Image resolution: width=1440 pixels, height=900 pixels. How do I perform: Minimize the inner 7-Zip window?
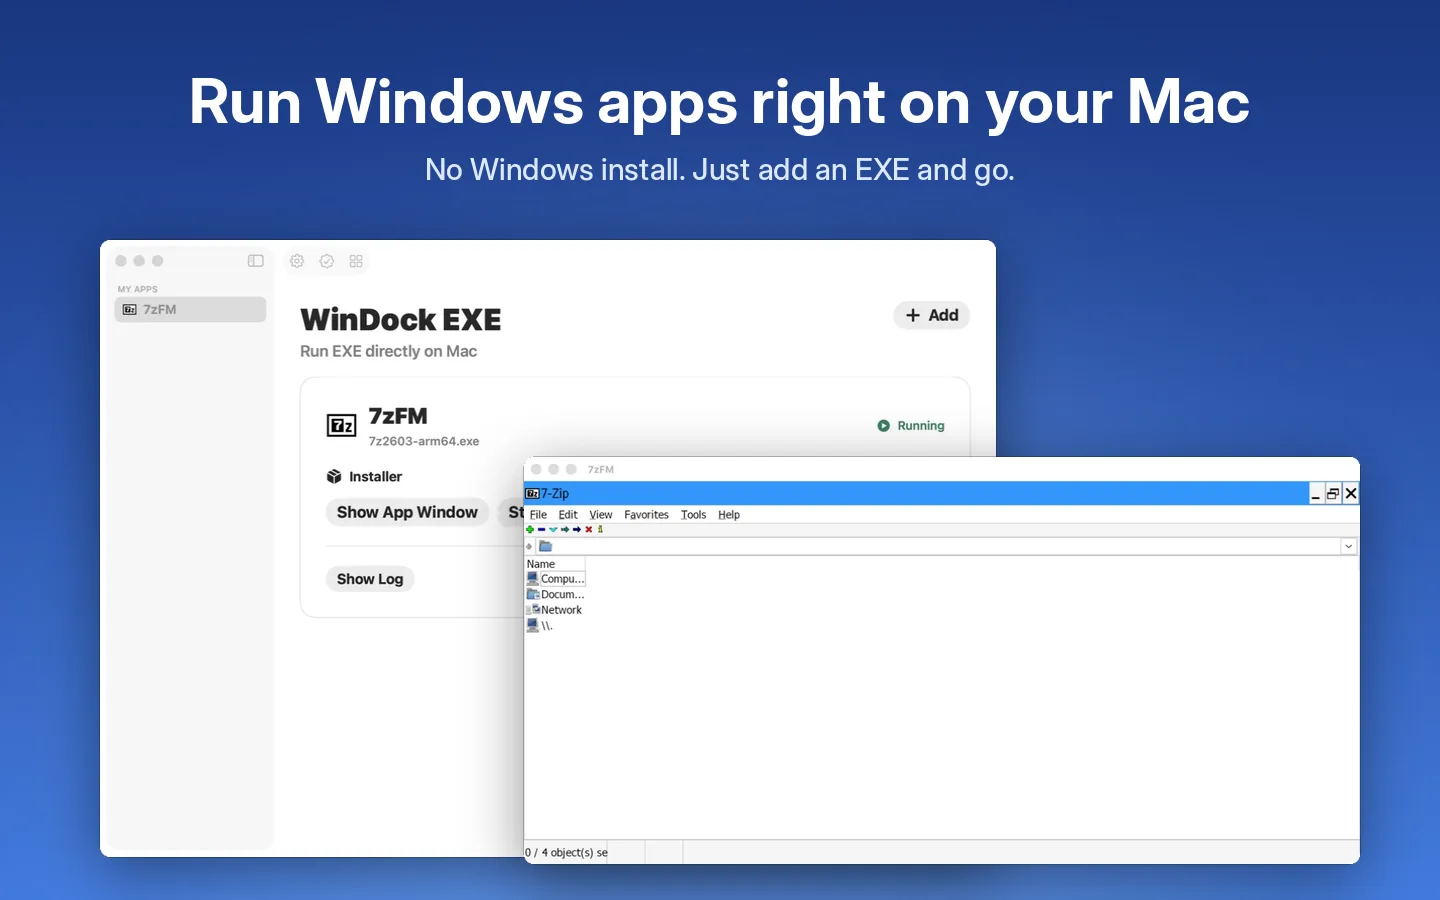pyautogui.click(x=1316, y=493)
